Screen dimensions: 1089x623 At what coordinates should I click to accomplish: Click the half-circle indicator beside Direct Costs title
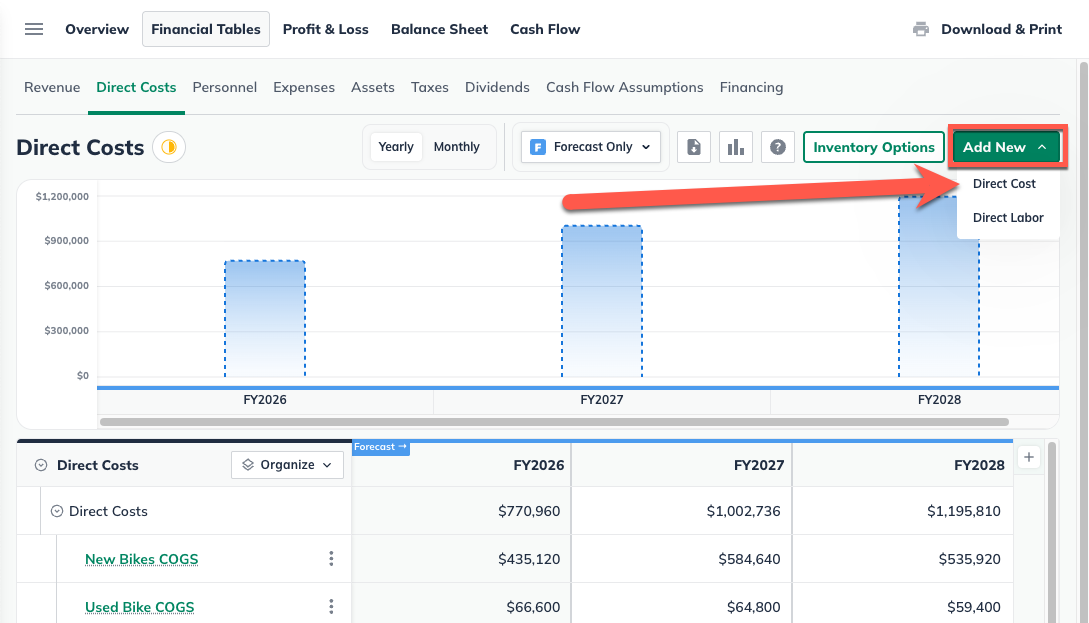point(169,148)
